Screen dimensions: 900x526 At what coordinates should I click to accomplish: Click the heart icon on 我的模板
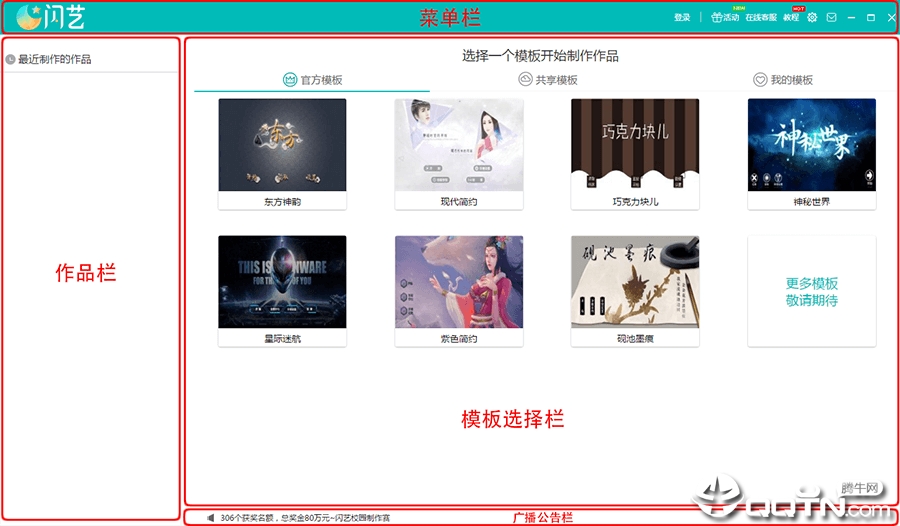point(760,80)
